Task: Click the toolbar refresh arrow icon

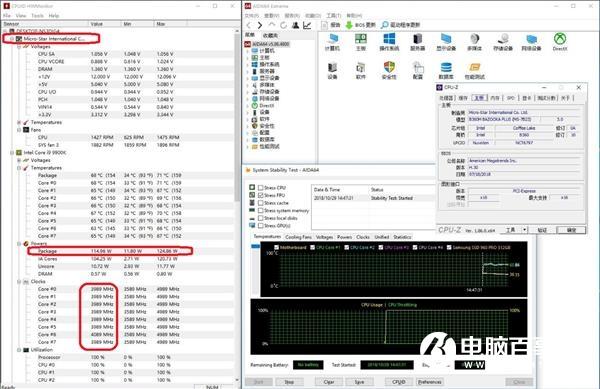Action: tap(283, 25)
